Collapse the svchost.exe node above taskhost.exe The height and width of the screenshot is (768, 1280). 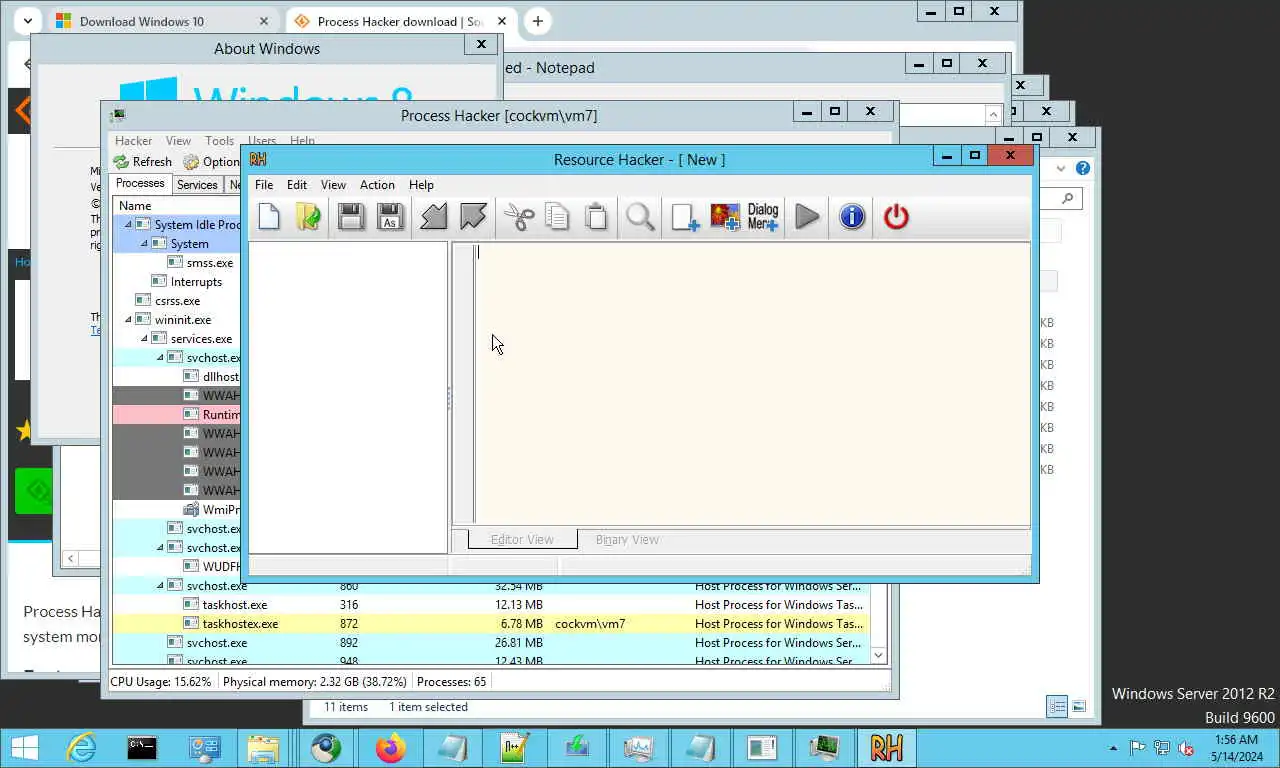coord(160,586)
